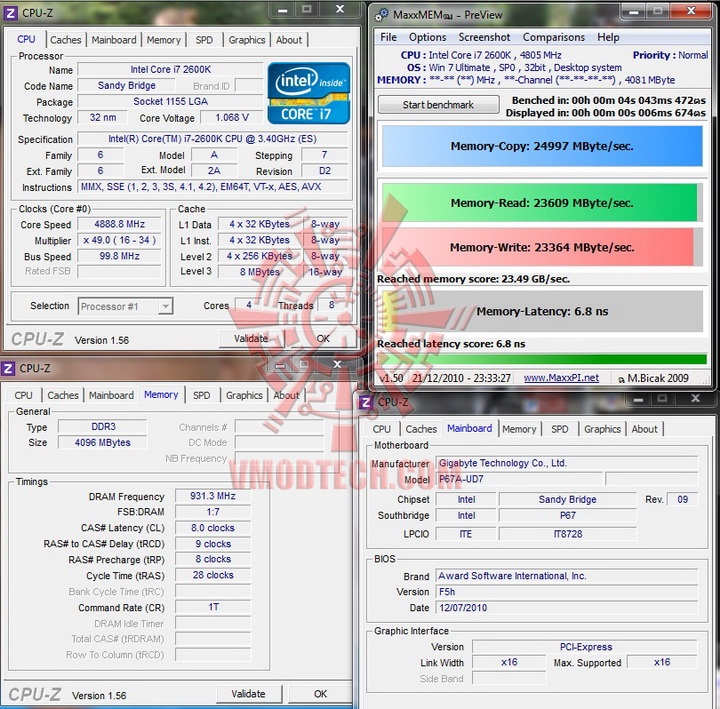Screen dimensions: 720x709
Task: Click the Memory-Latency result bar
Action: coord(542,311)
